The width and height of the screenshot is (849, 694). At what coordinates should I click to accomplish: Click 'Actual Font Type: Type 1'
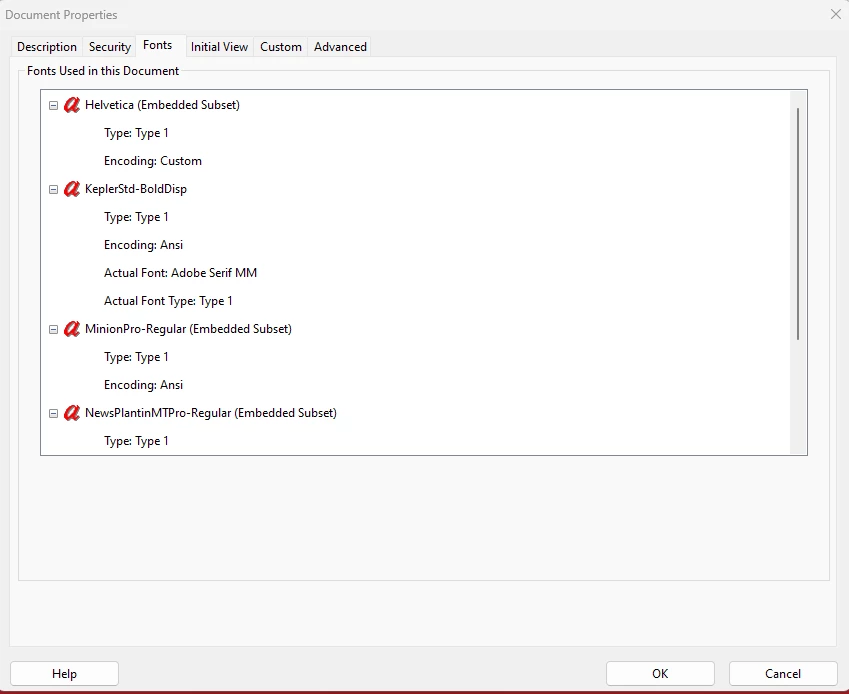point(168,301)
